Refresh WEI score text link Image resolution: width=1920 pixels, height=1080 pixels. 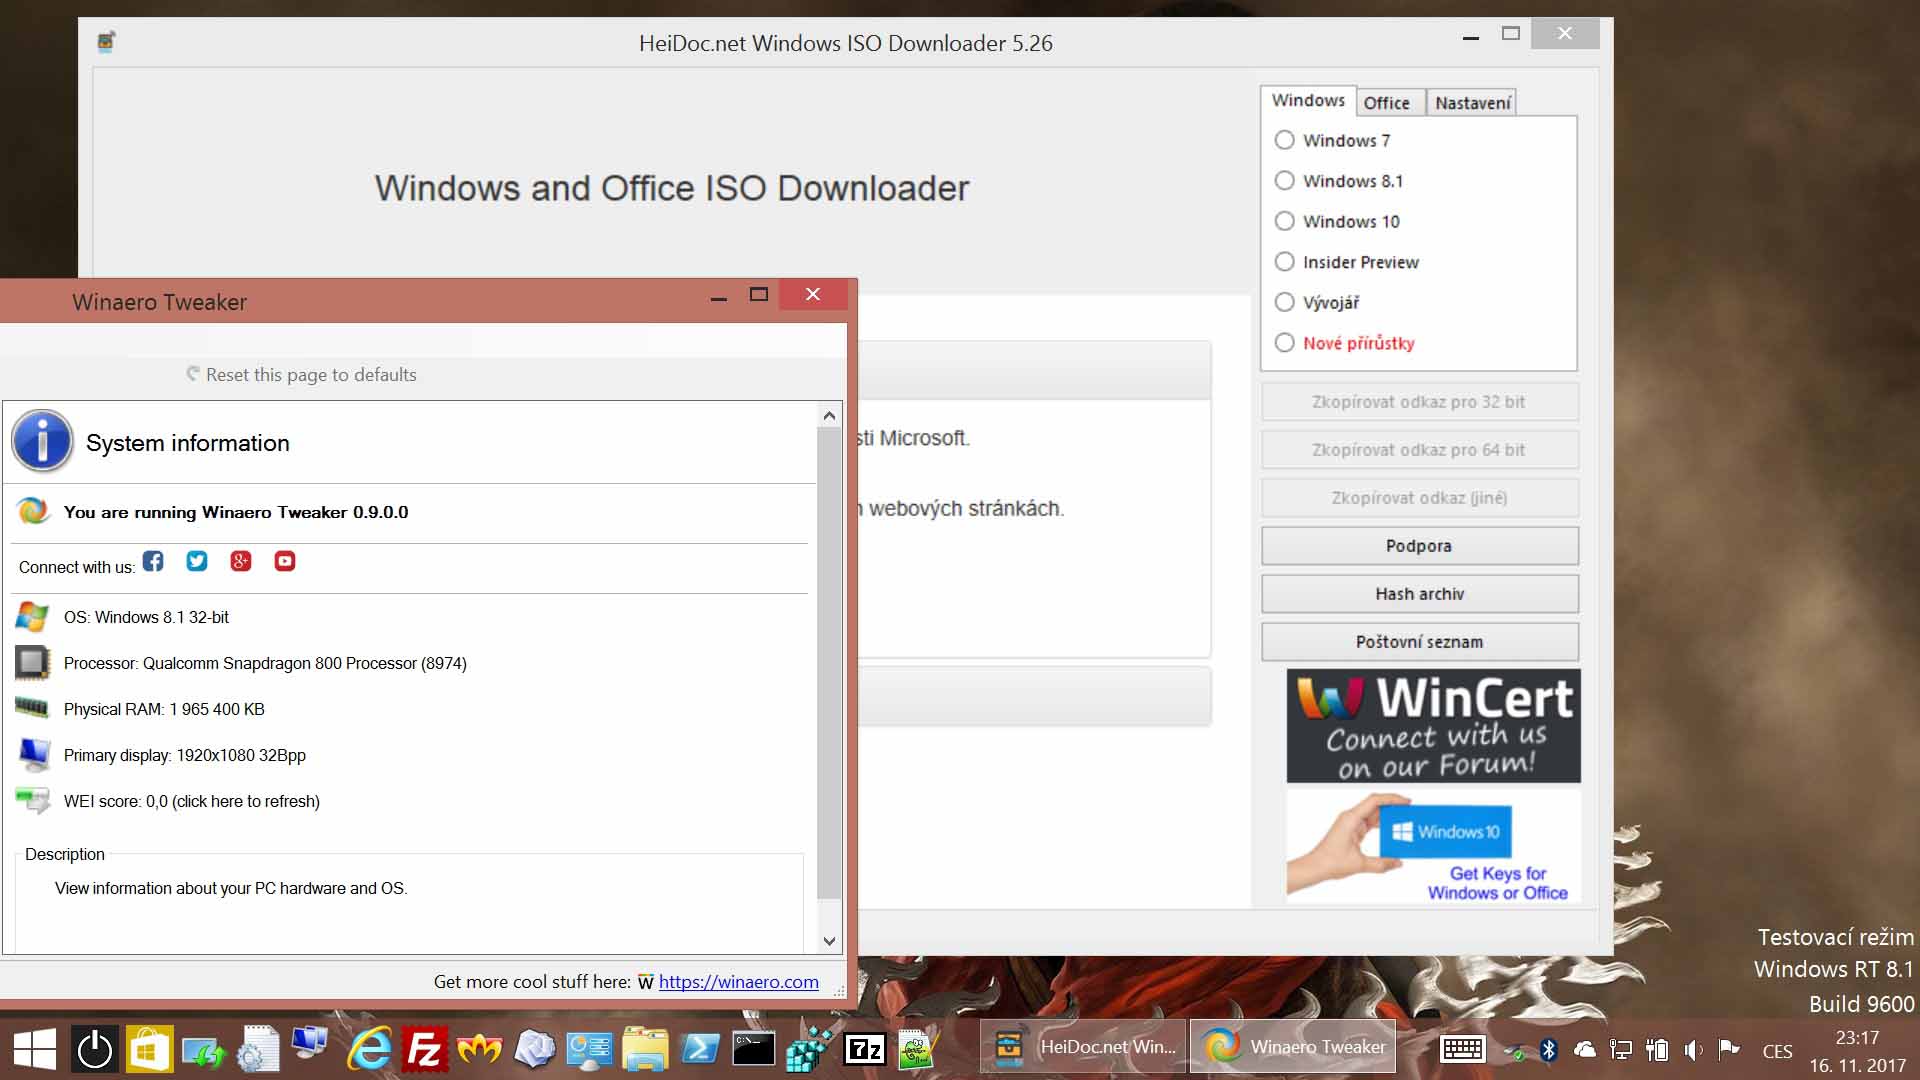(191, 801)
